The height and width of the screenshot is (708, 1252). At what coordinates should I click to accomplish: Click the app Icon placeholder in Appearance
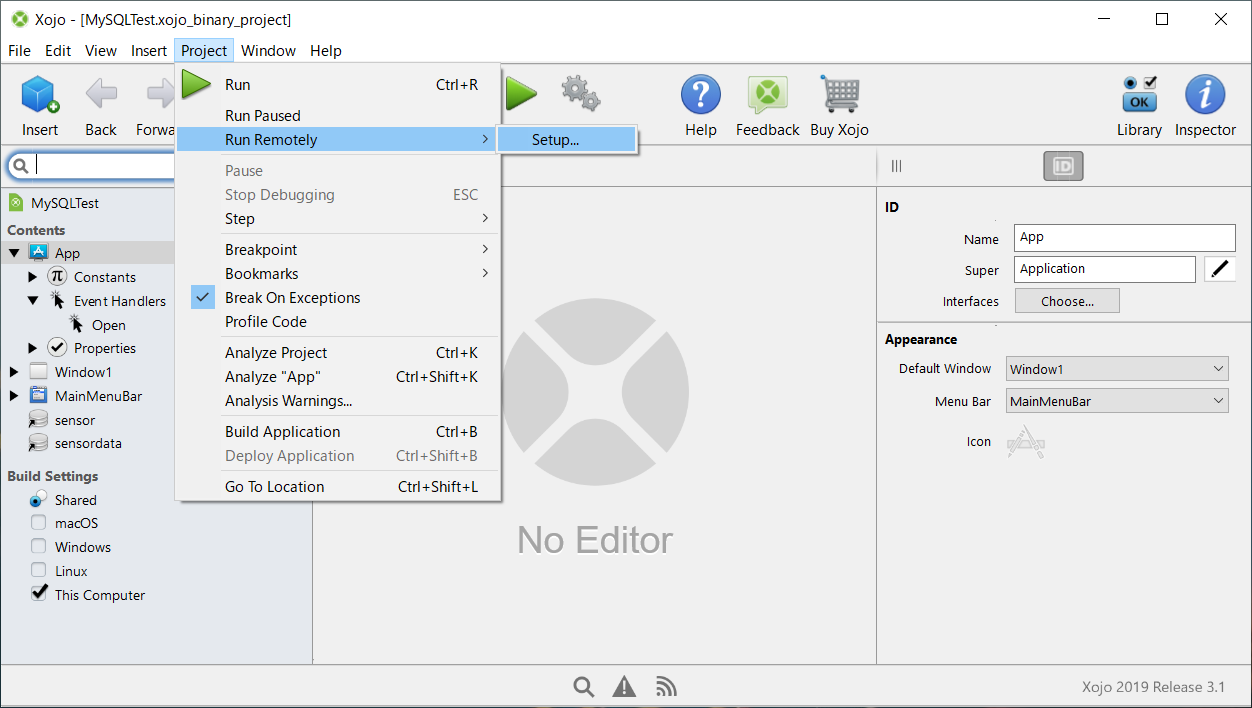1025,441
